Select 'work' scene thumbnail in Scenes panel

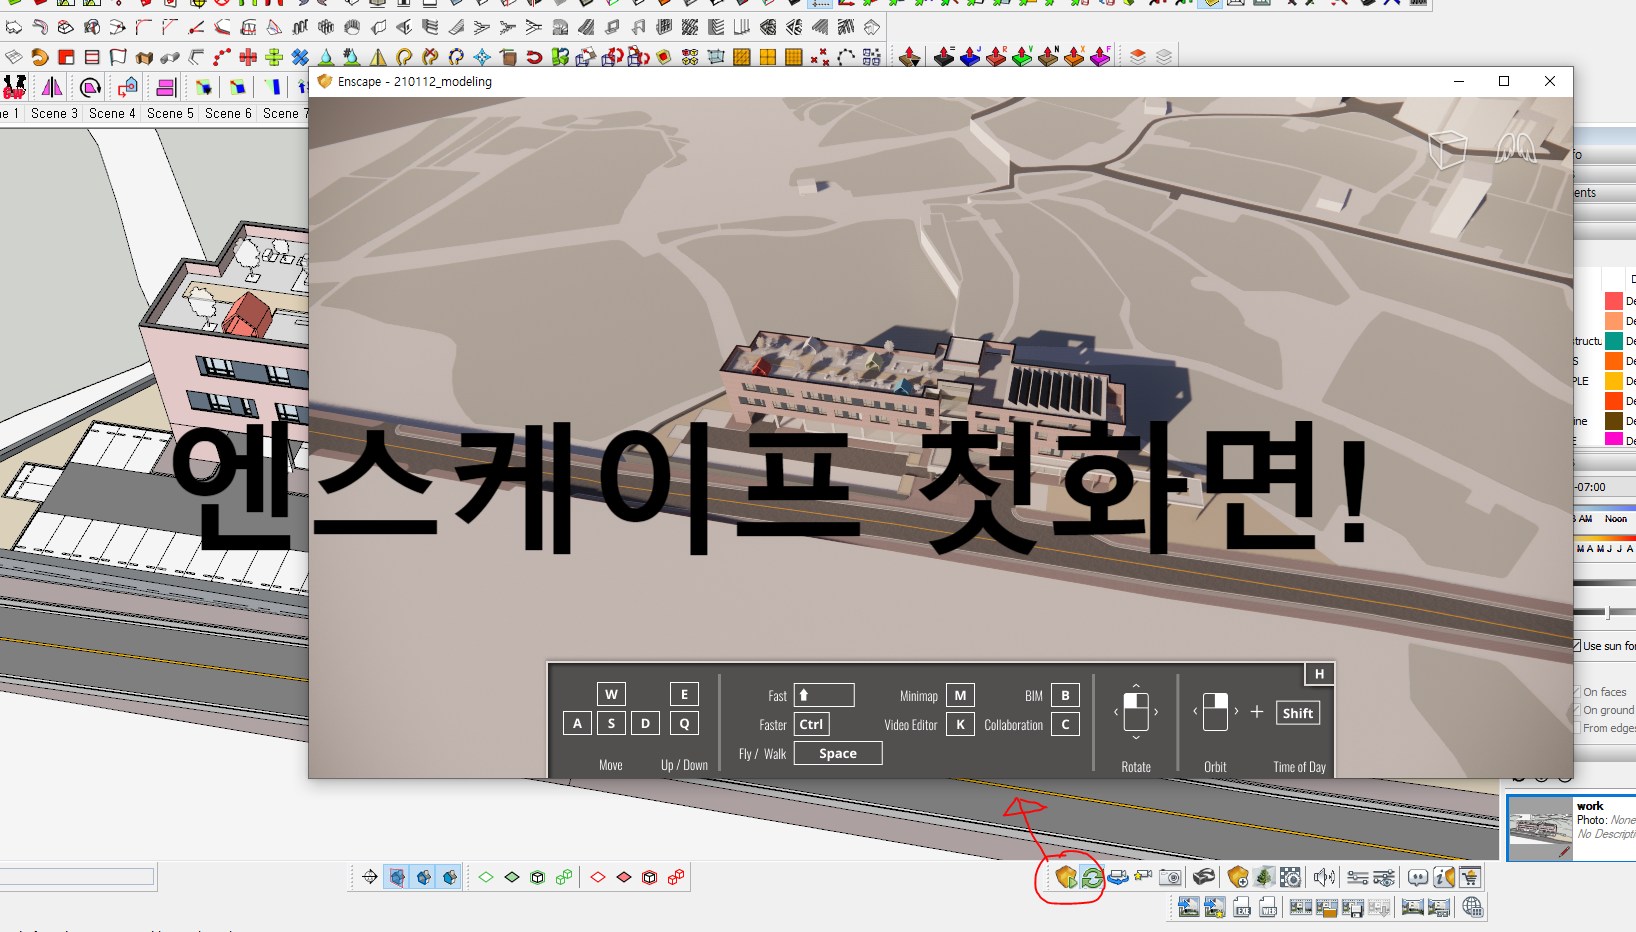[x=1540, y=828]
